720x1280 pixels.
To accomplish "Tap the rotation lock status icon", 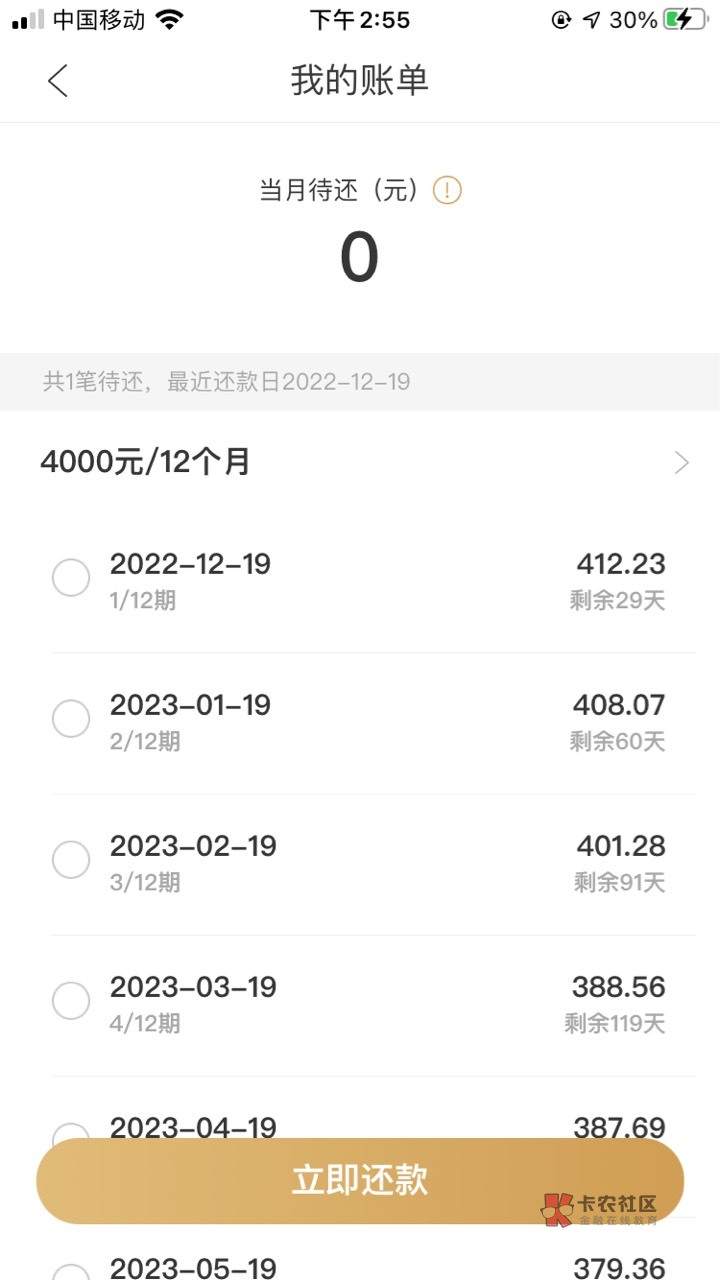I will [561, 20].
